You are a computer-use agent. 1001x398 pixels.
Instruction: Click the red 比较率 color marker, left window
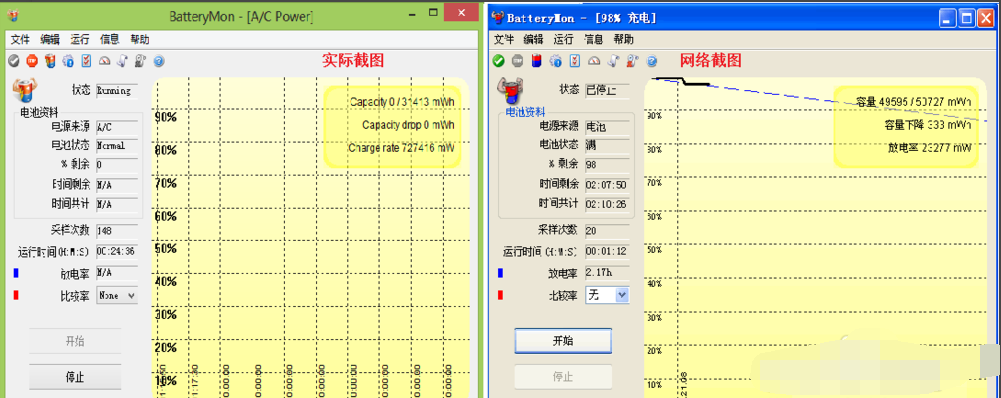click(16, 296)
